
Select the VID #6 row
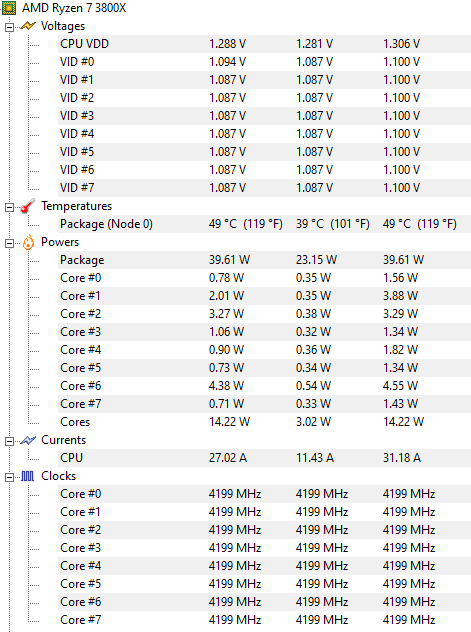[x=264, y=170]
